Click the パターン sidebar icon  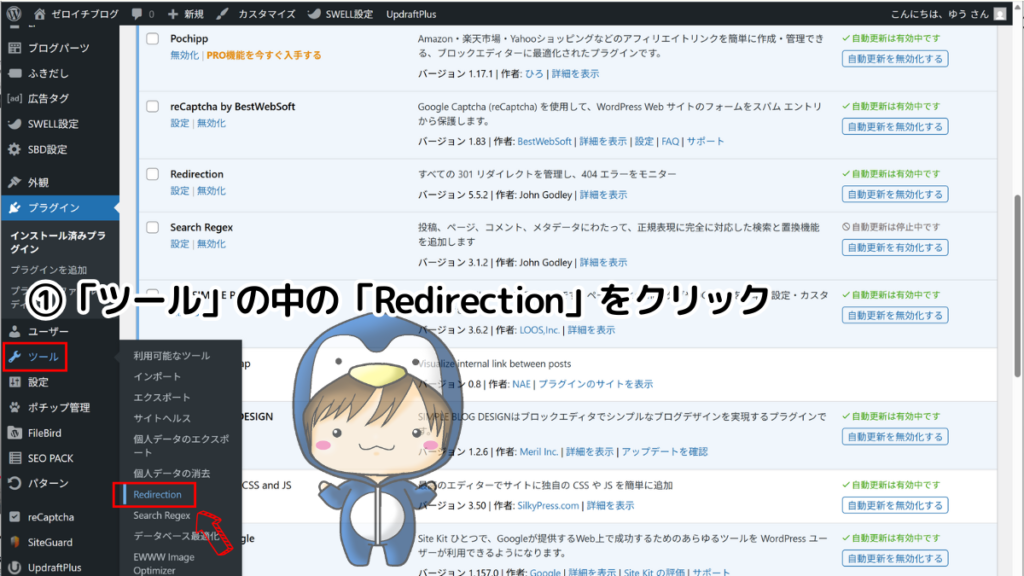coord(14,483)
